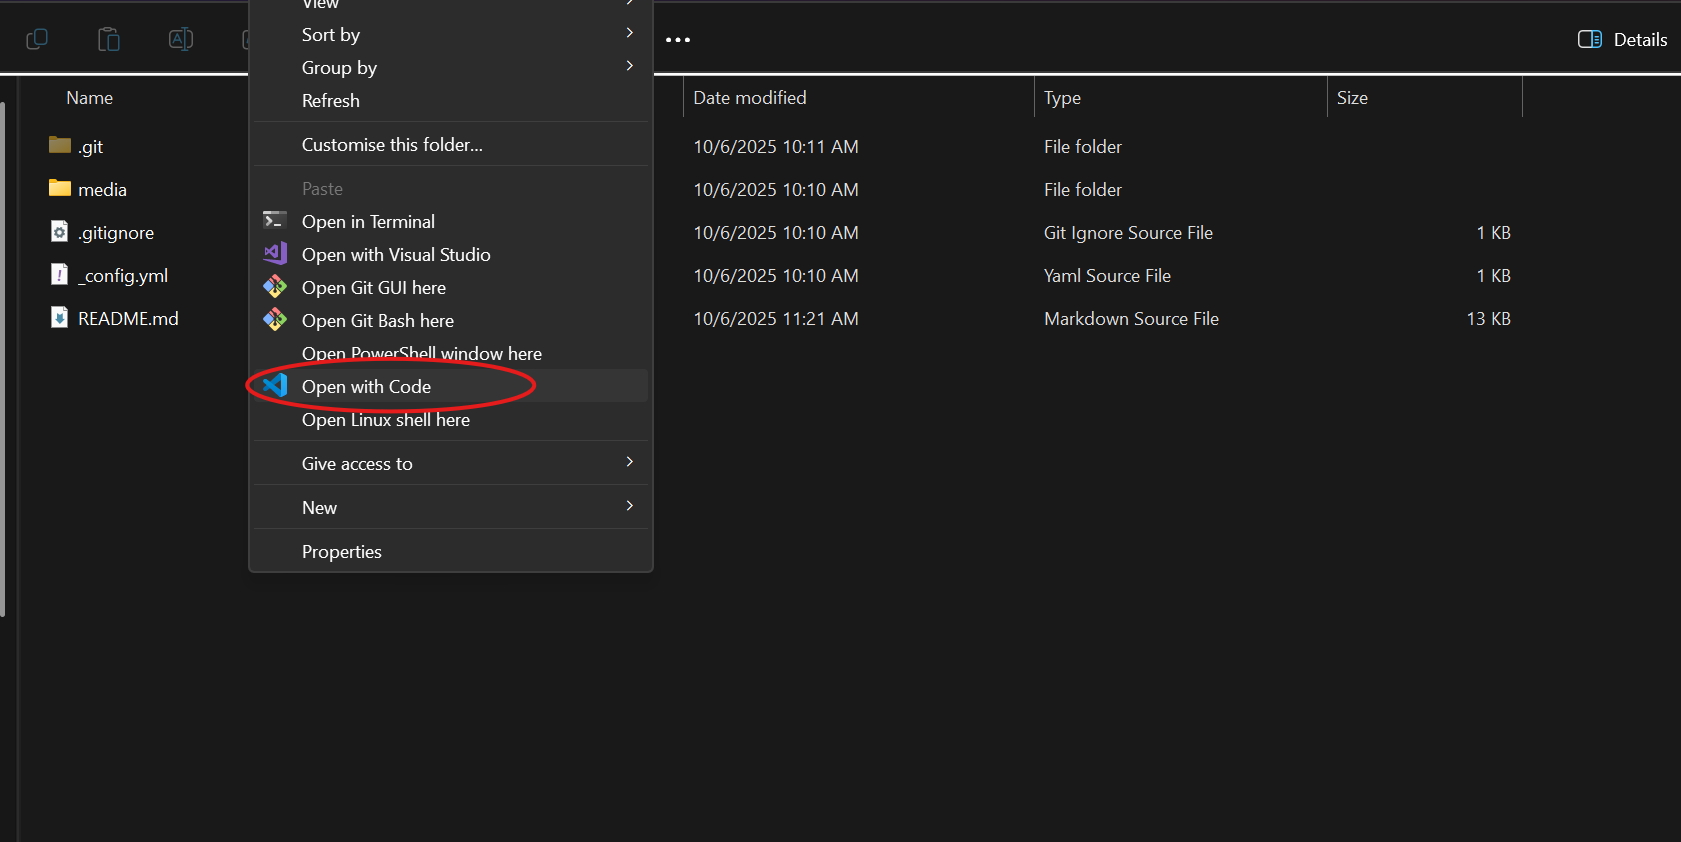This screenshot has width=1681, height=842.
Task: Click the Type column header
Action: point(1062,98)
